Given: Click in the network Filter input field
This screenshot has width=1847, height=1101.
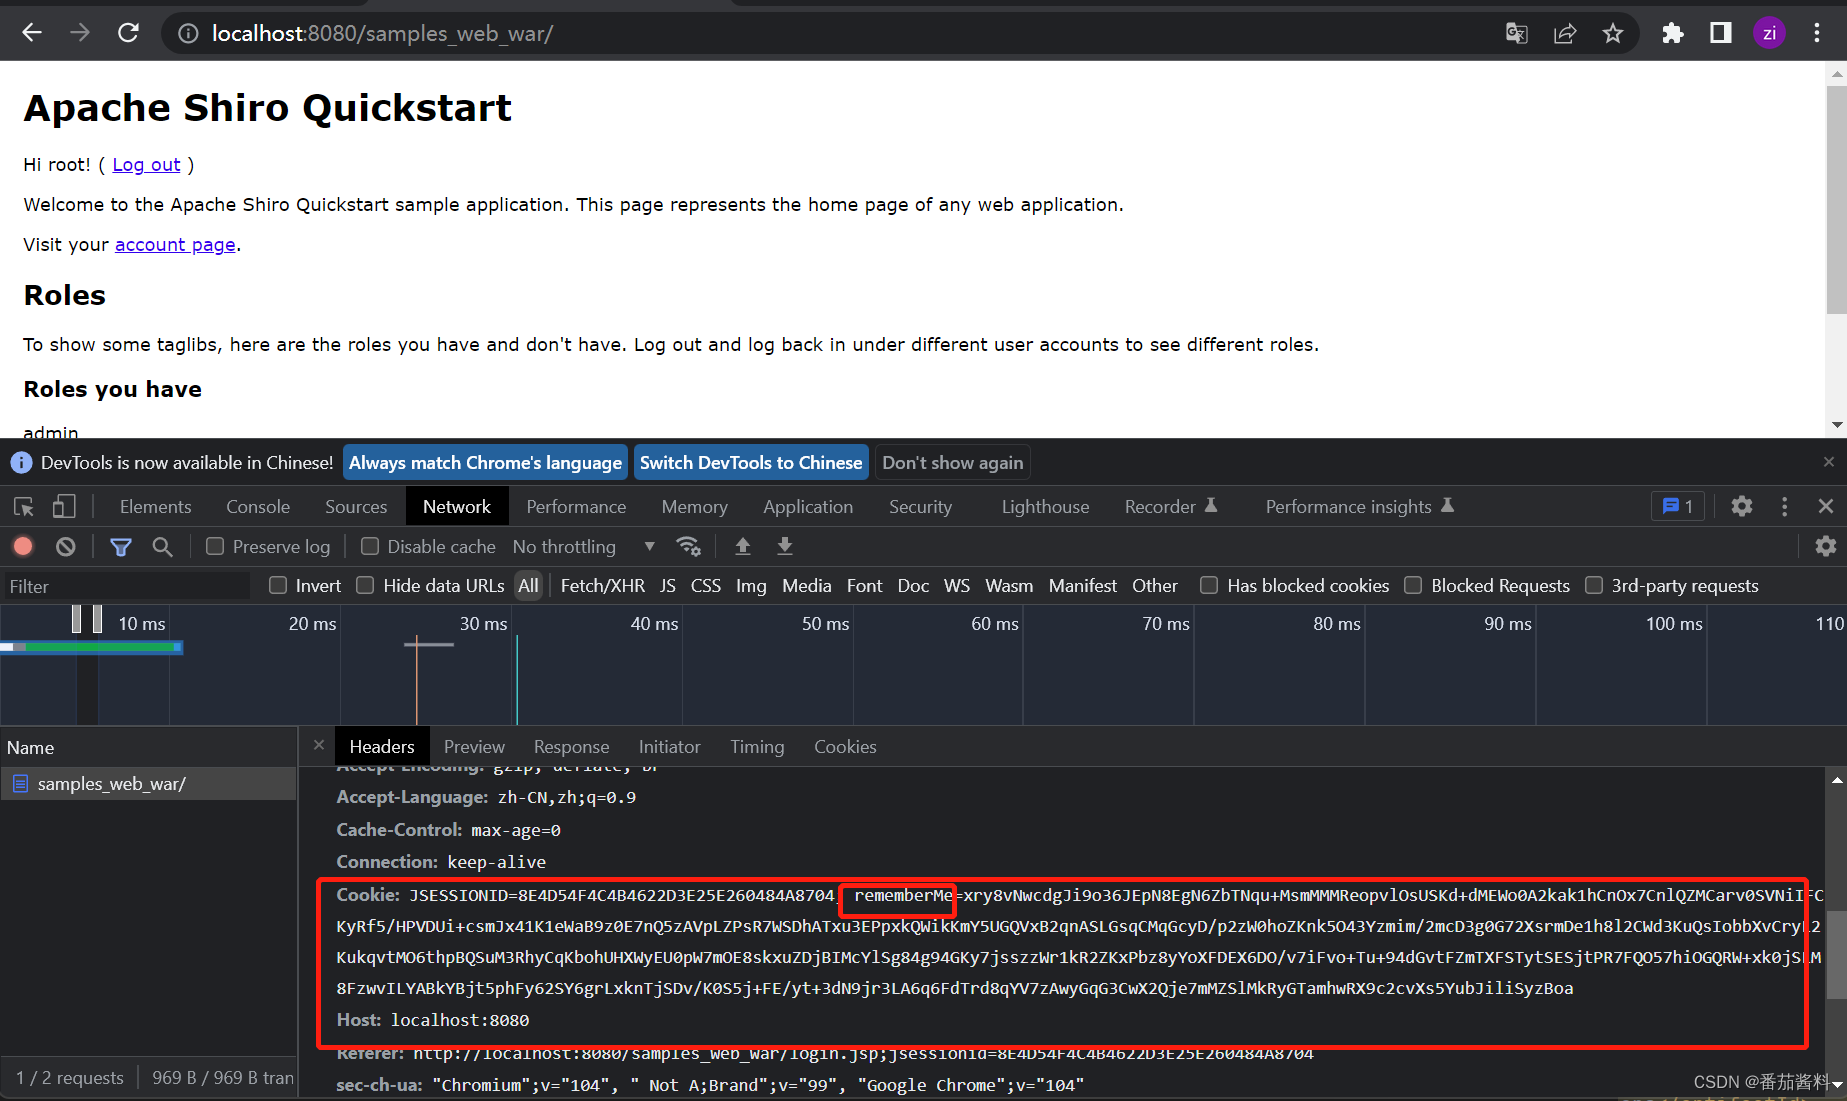Looking at the screenshot, I should 126,586.
